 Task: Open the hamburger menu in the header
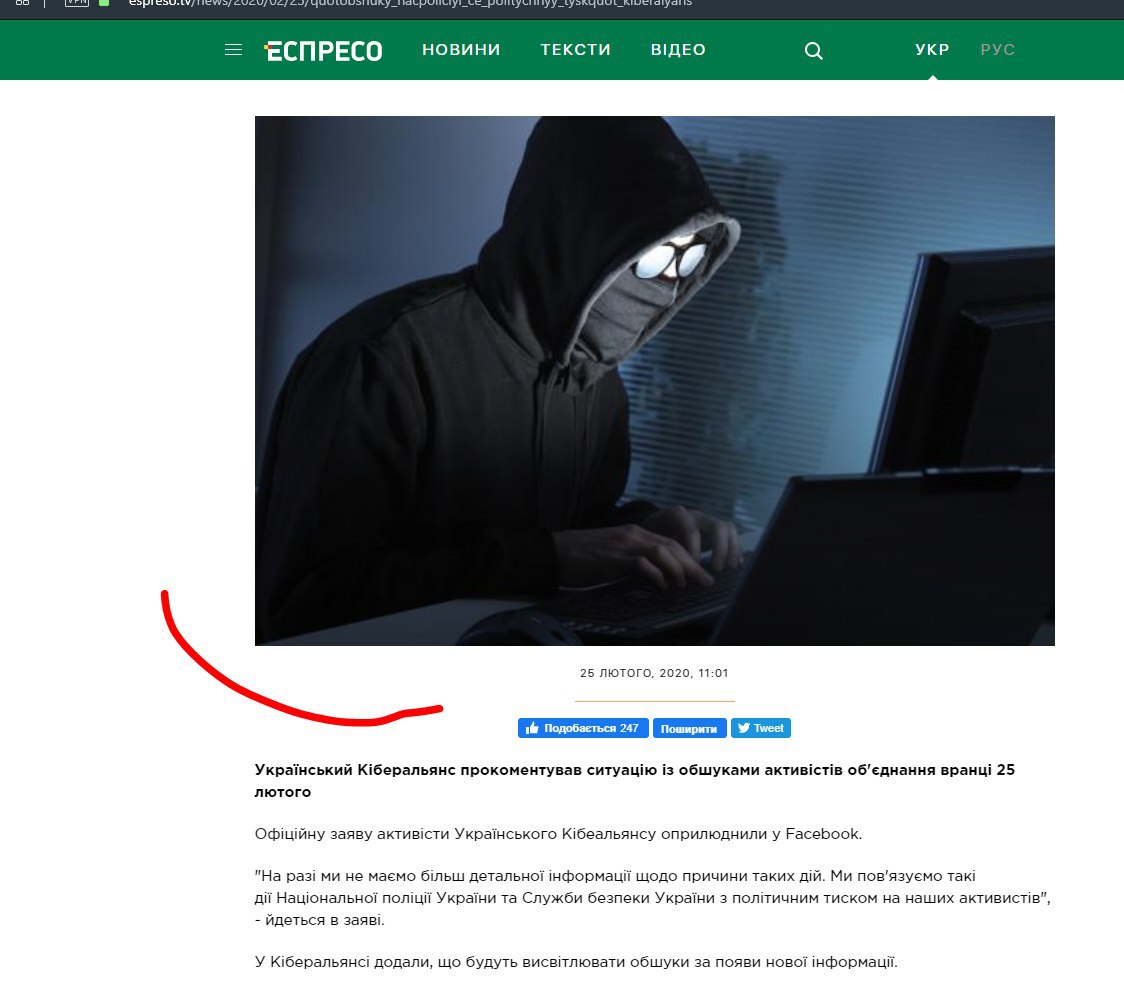click(233, 49)
